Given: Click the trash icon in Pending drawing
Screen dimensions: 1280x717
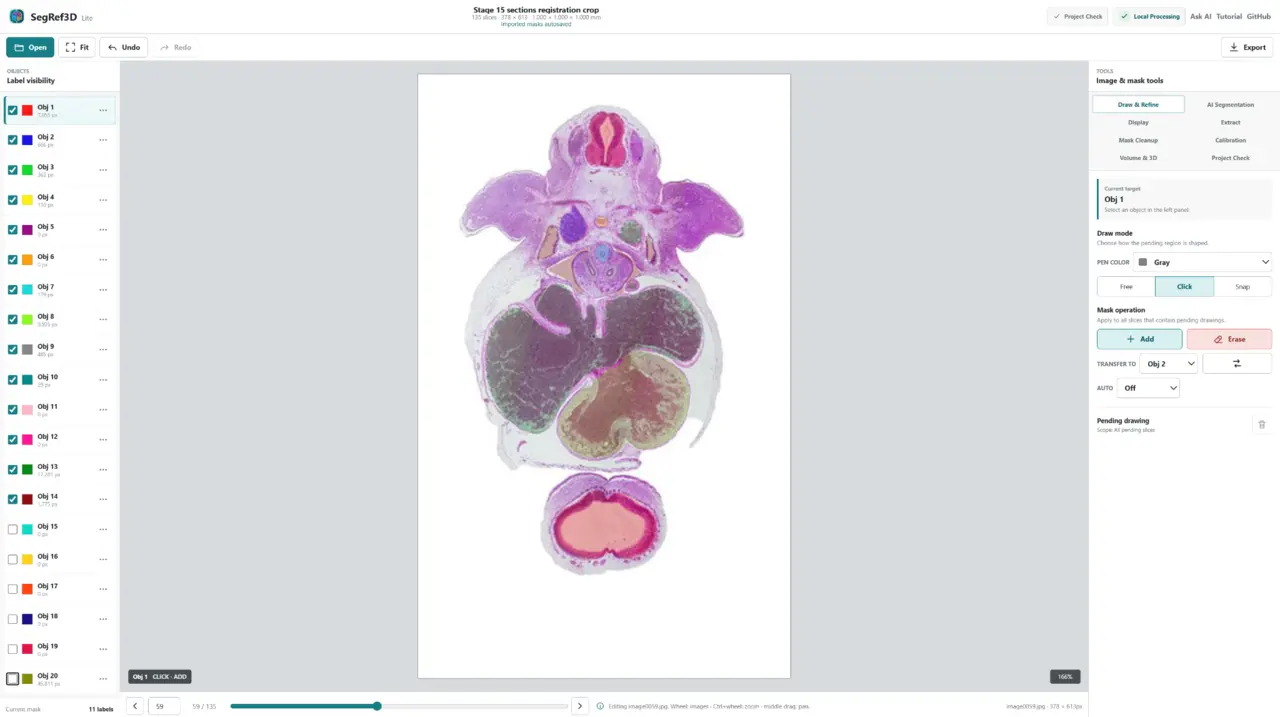Looking at the screenshot, I should pos(1261,424).
